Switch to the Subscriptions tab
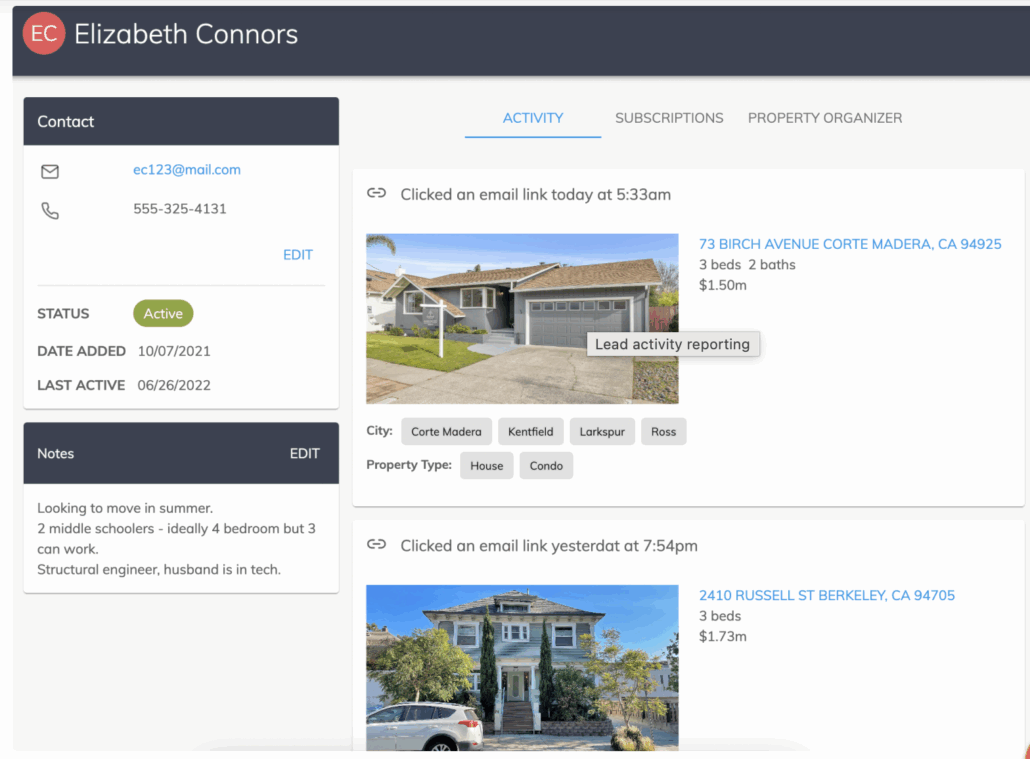Screen dimensions: 1030x759 click(x=669, y=117)
